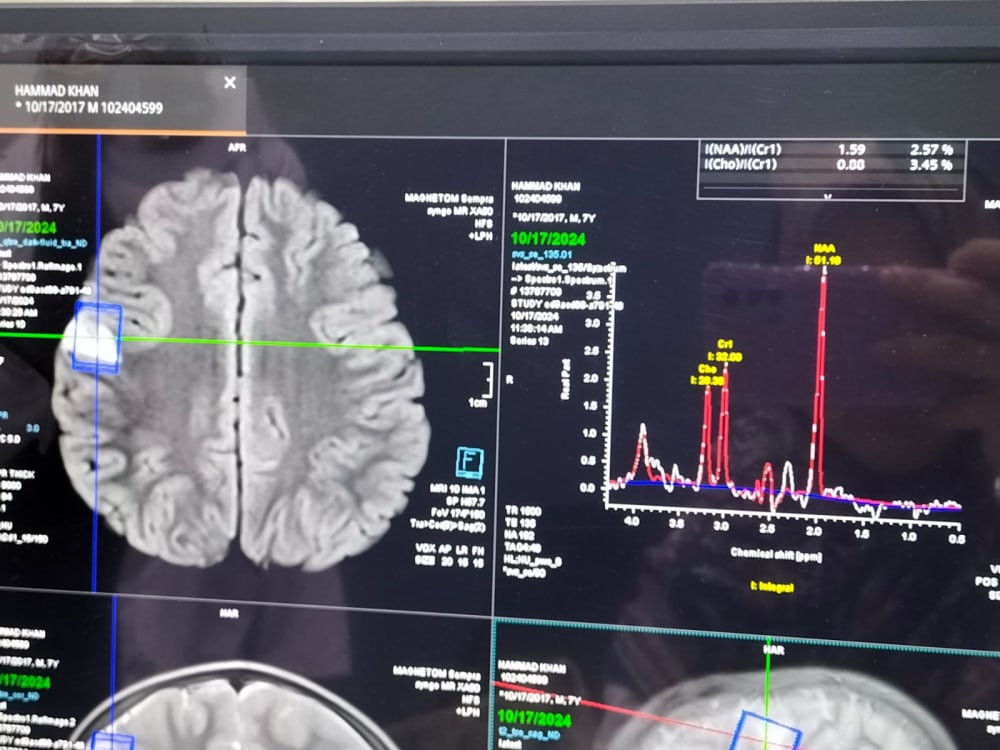Click the HAR label above coronal view

(x=228, y=614)
